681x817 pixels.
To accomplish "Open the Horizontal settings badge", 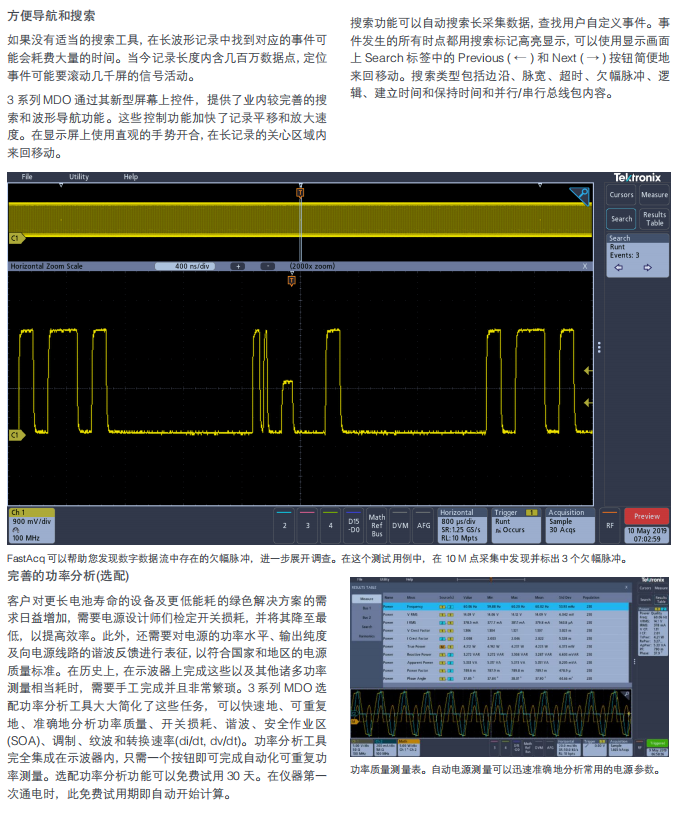I will (x=462, y=526).
